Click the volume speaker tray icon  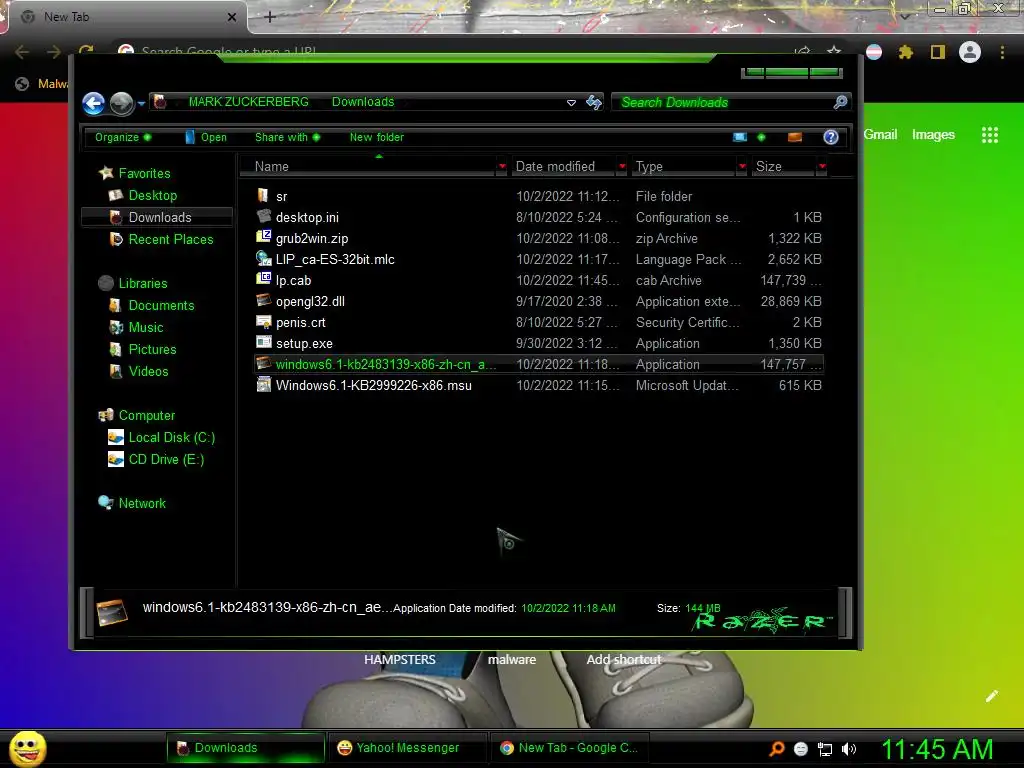(849, 749)
